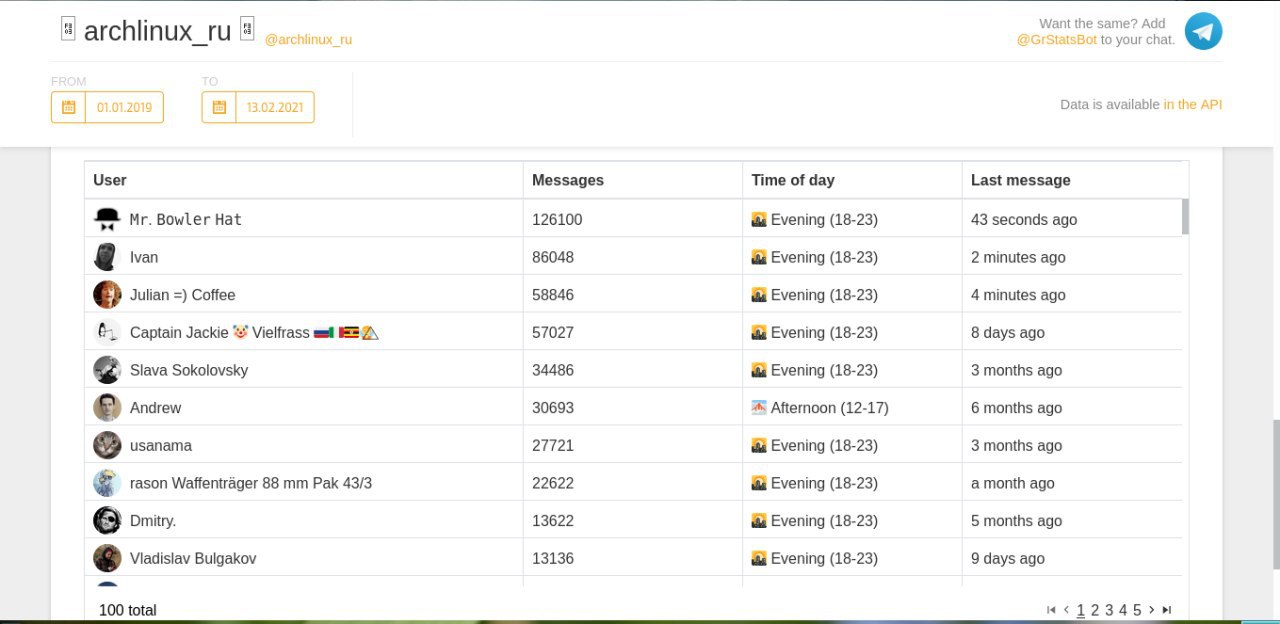This screenshot has height=624, width=1280.
Task: Go to first page of results
Action: 1051,610
